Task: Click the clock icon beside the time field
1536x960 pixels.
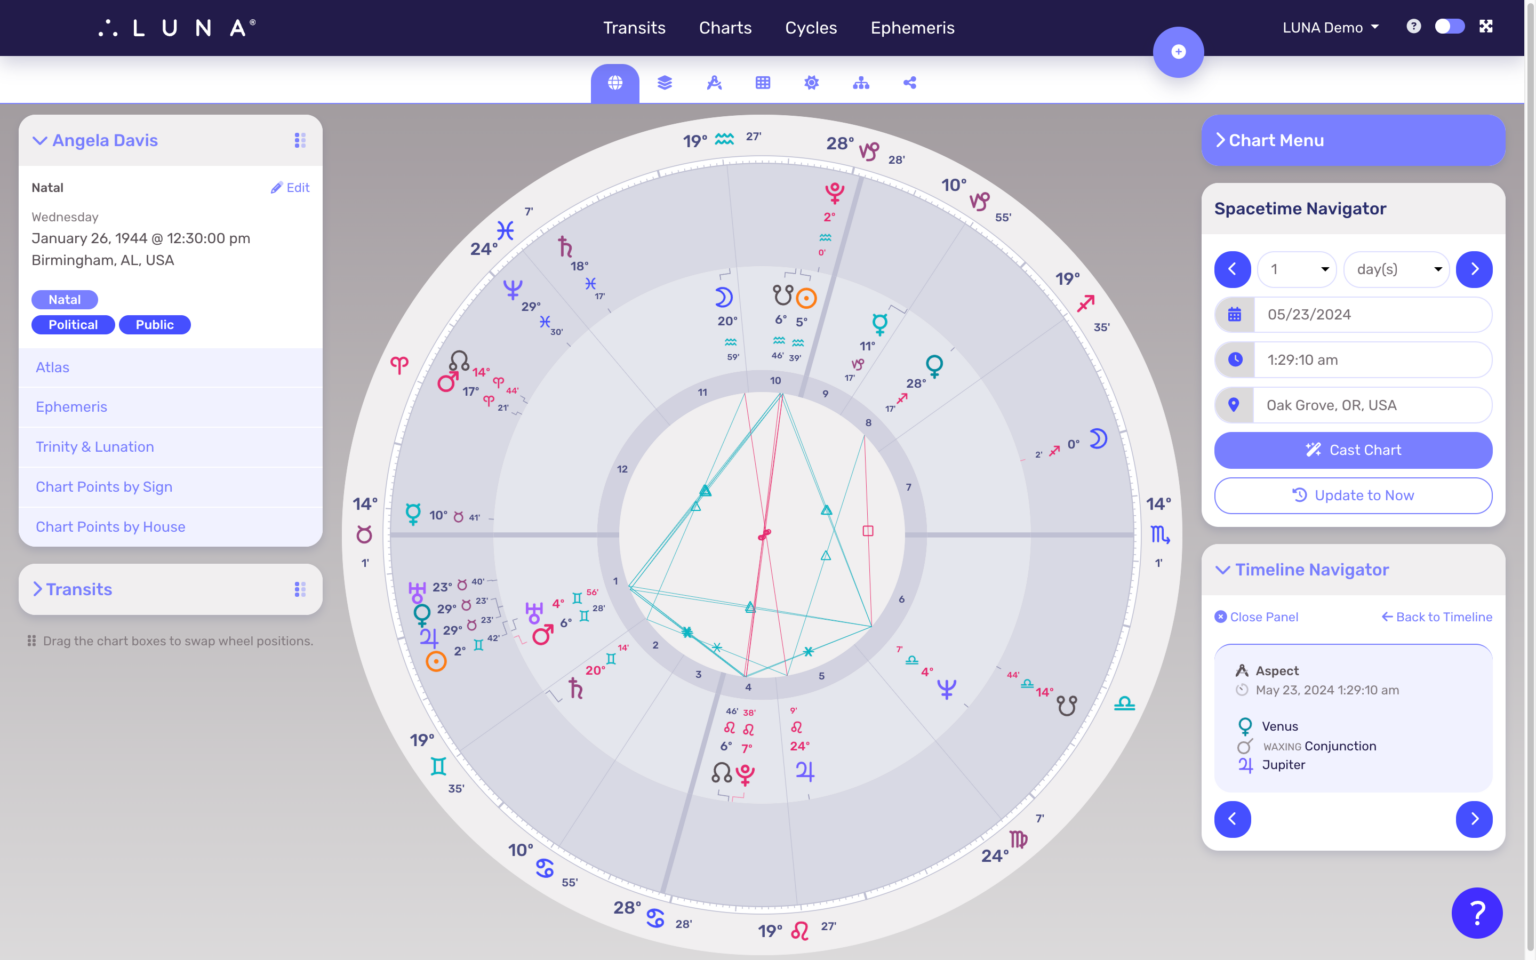Action: pos(1233,359)
